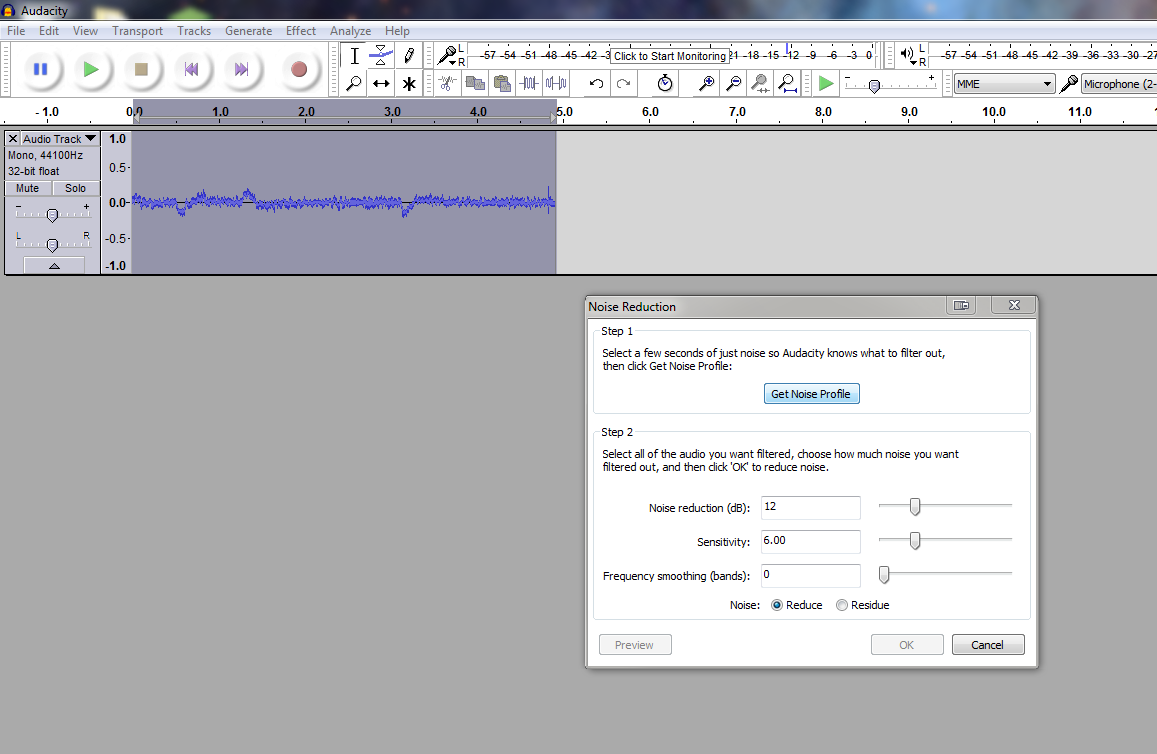Screen dimensions: 1157x754
Task: Click the Zoom Out icon
Action: click(x=733, y=83)
